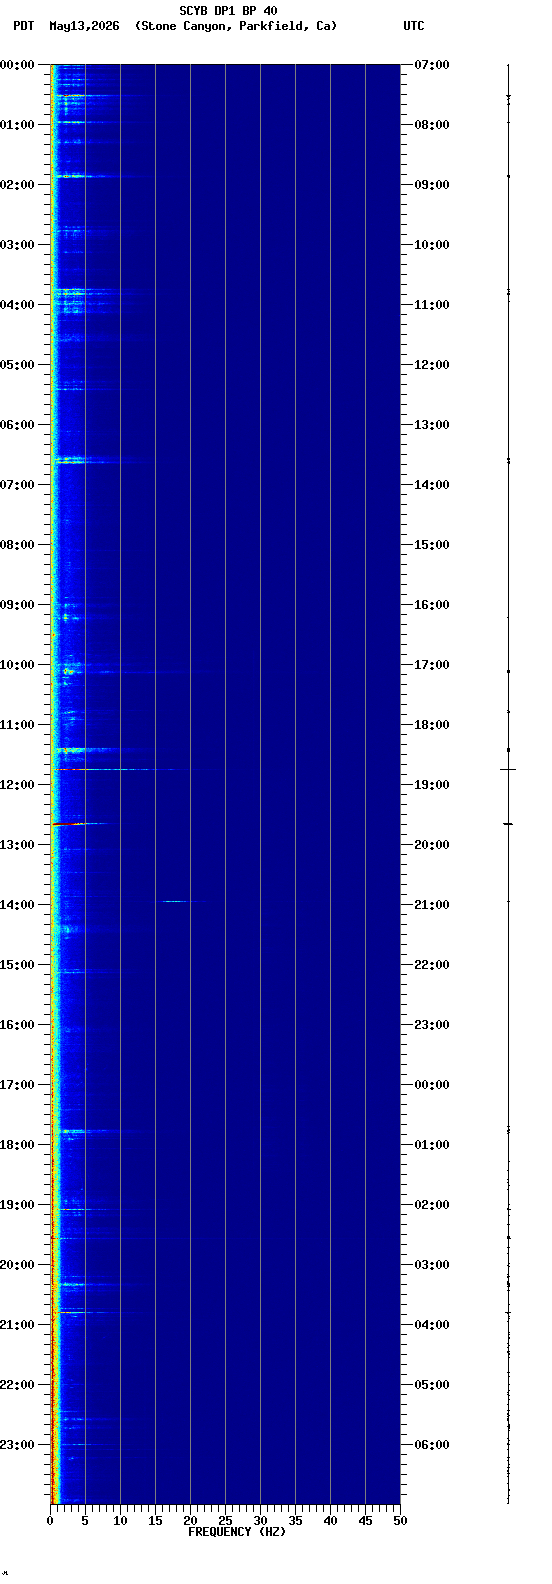Click the 'PDT' timezone label
552x1584 pixels.
[x=23, y=26]
